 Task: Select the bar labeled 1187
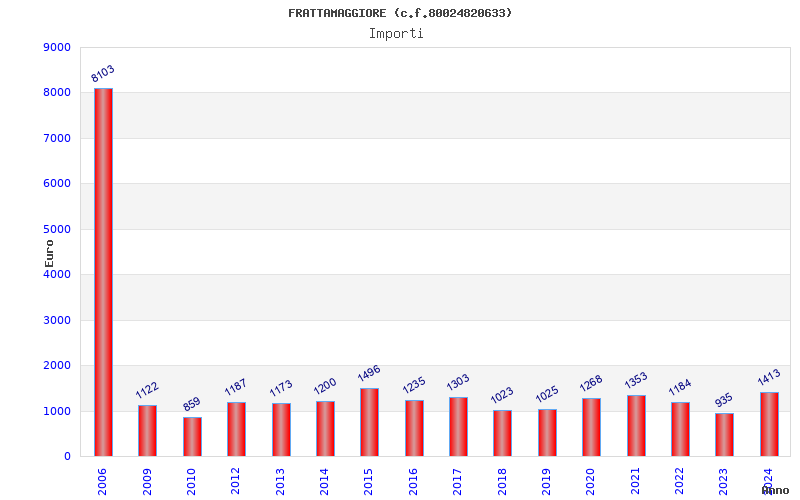[237, 429]
